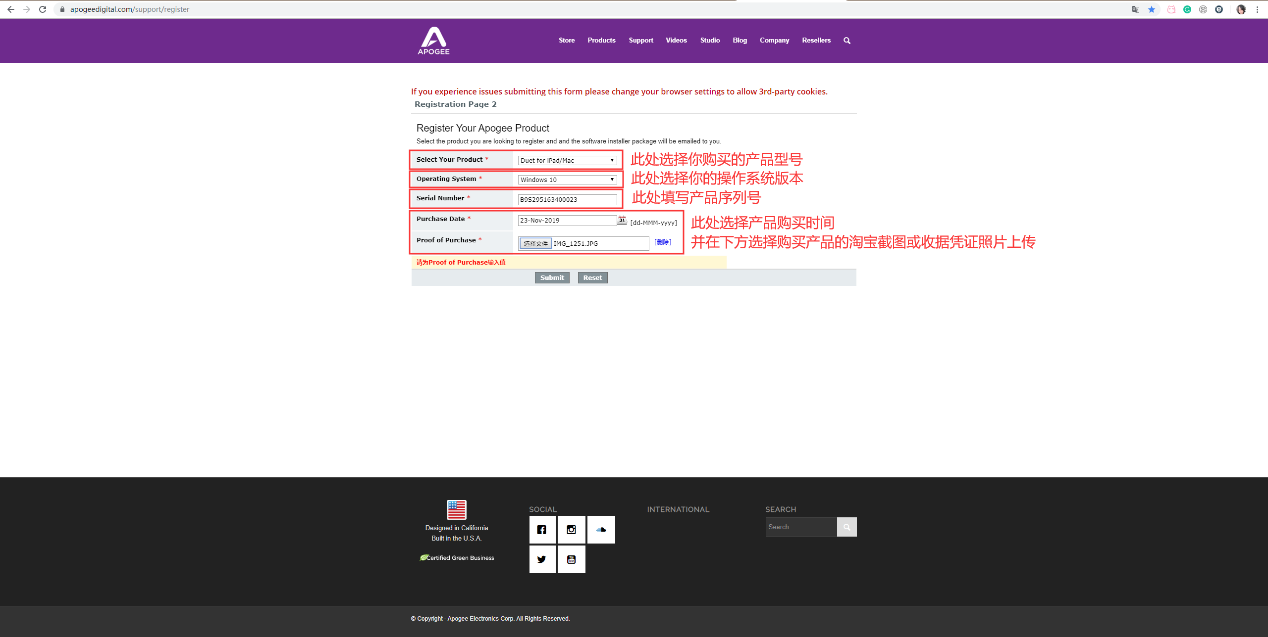
Task: Open the Company menu
Action: pos(774,41)
